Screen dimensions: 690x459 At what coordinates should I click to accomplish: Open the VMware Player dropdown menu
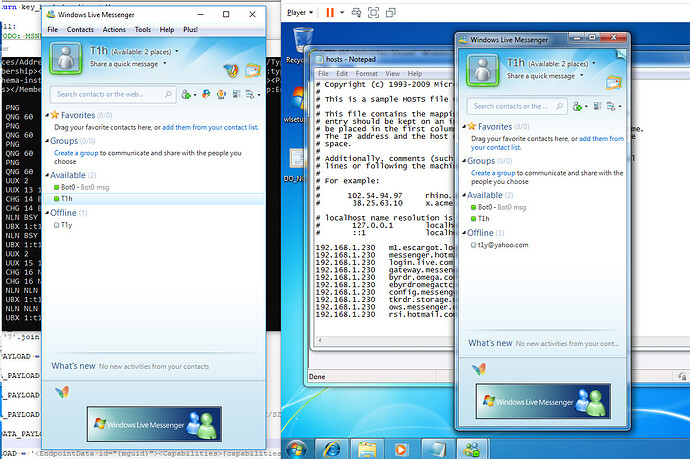click(x=300, y=13)
